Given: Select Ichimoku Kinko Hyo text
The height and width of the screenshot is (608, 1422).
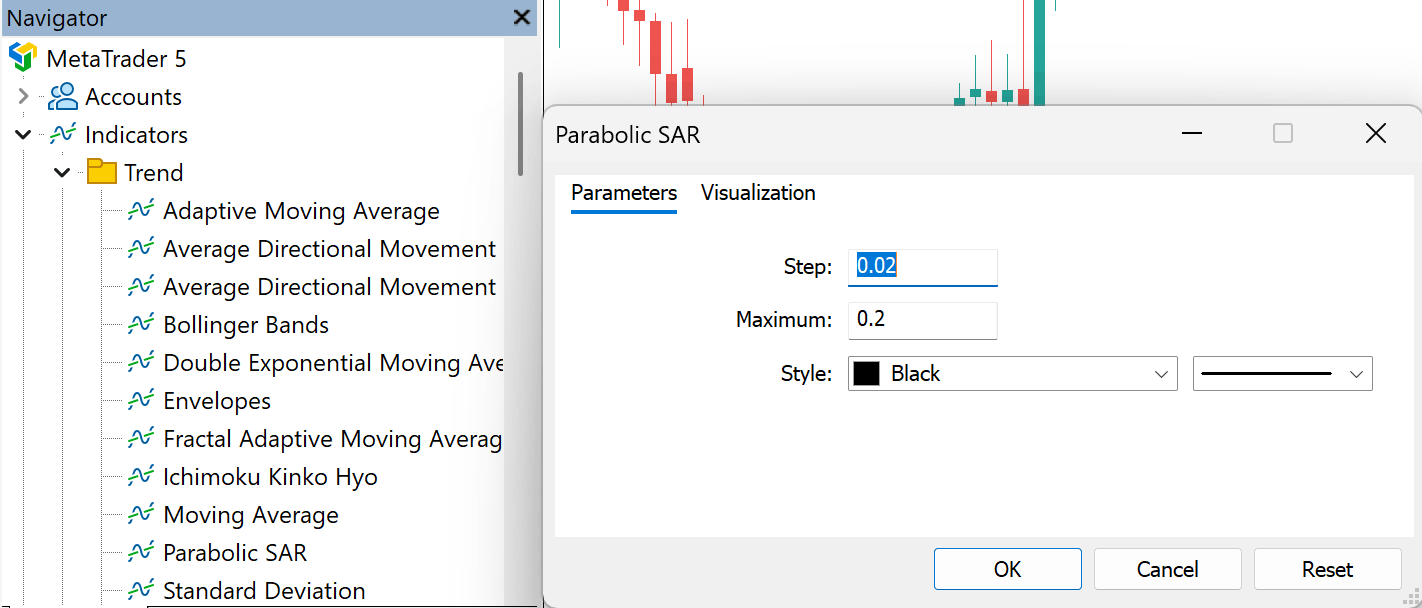Looking at the screenshot, I should (271, 477).
